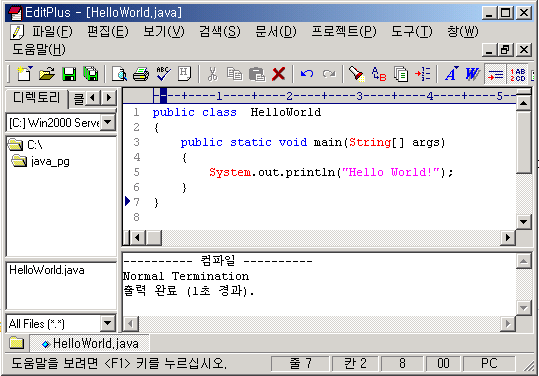Screen dimensions: 539x376
Task: Click the line 7 marker arrow in margin
Action: tap(128, 201)
